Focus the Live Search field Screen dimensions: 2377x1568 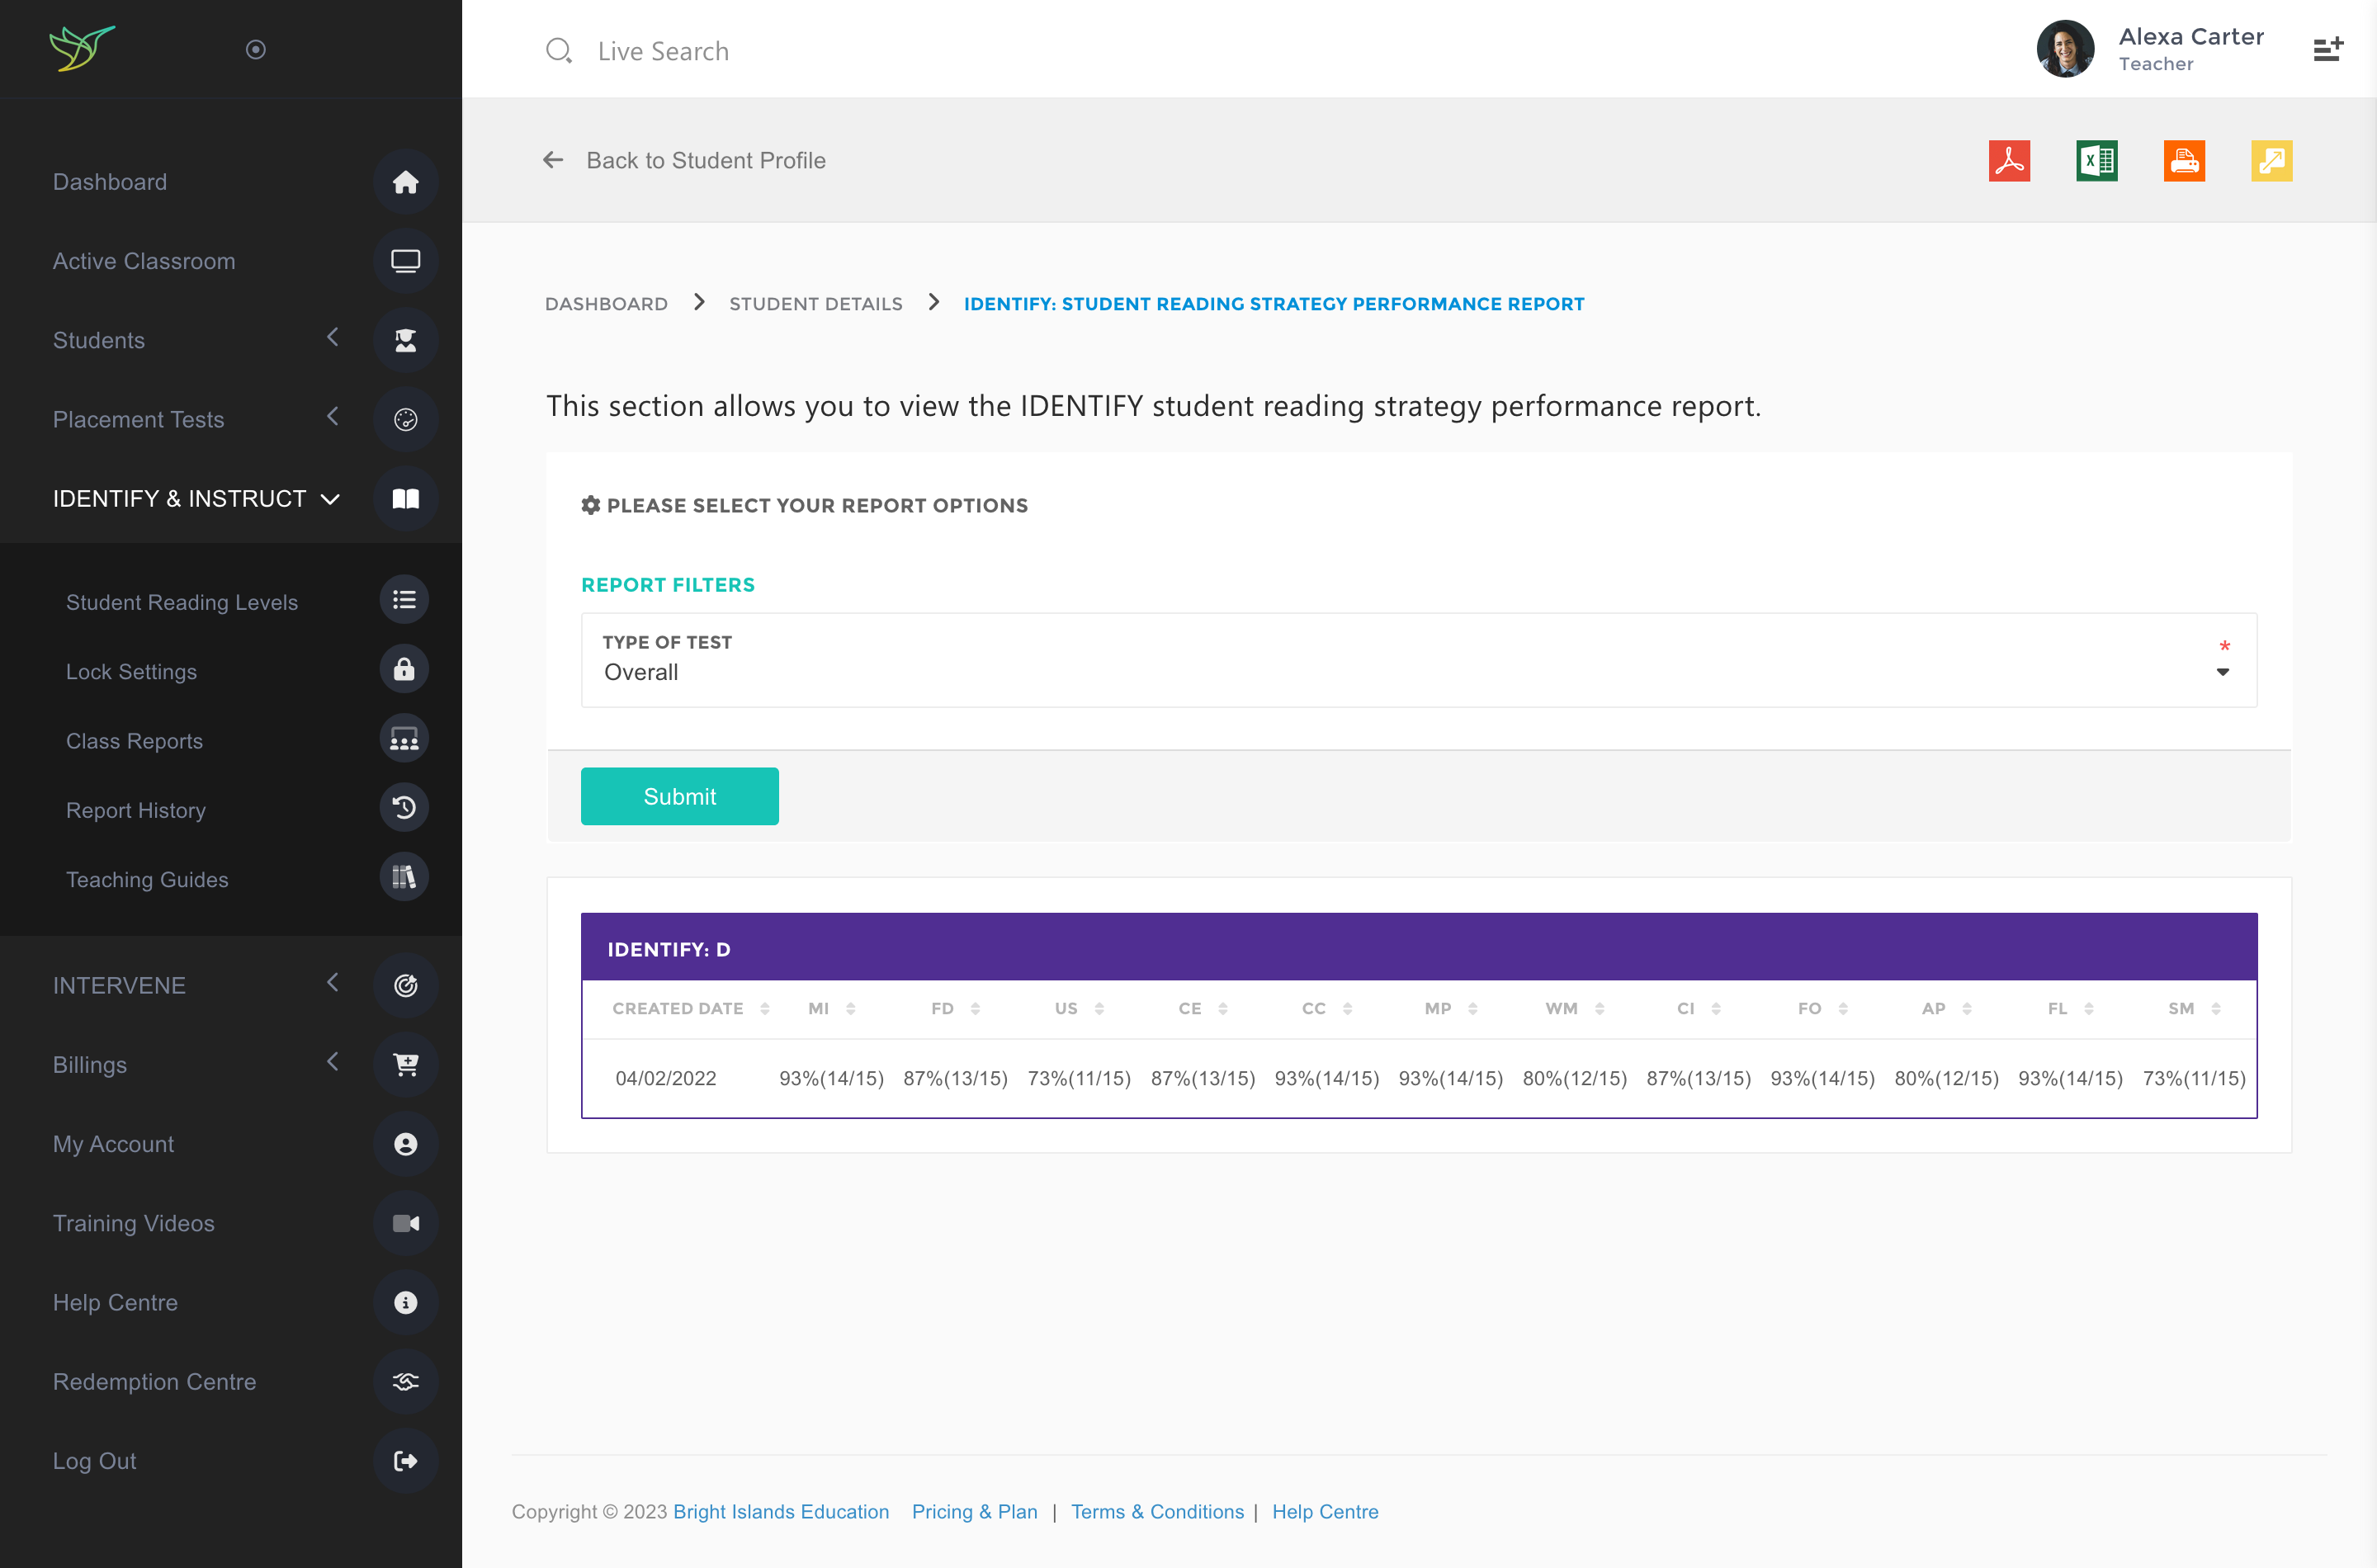(663, 51)
